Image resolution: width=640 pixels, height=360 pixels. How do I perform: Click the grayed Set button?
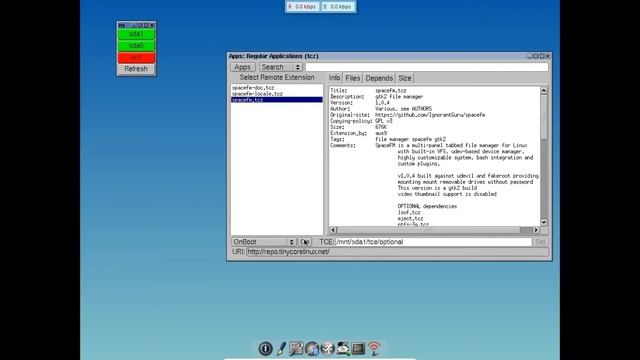[x=540, y=242]
